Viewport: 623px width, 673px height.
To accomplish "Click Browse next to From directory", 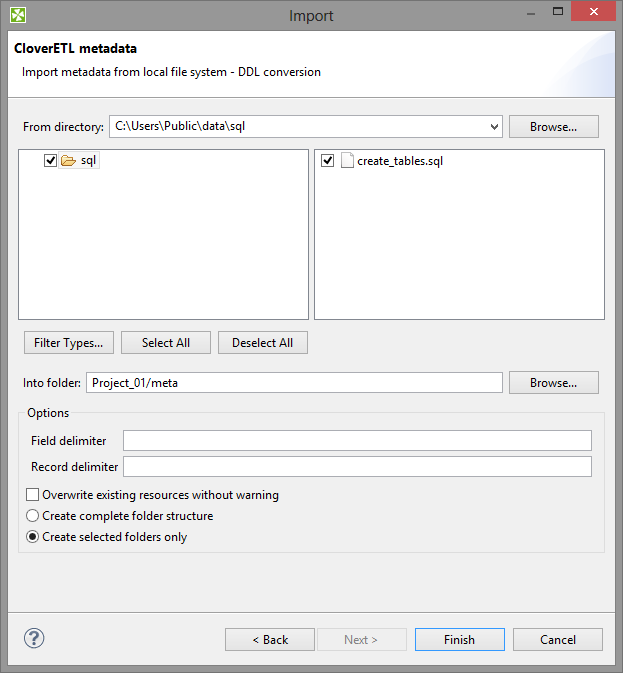I will (553, 127).
